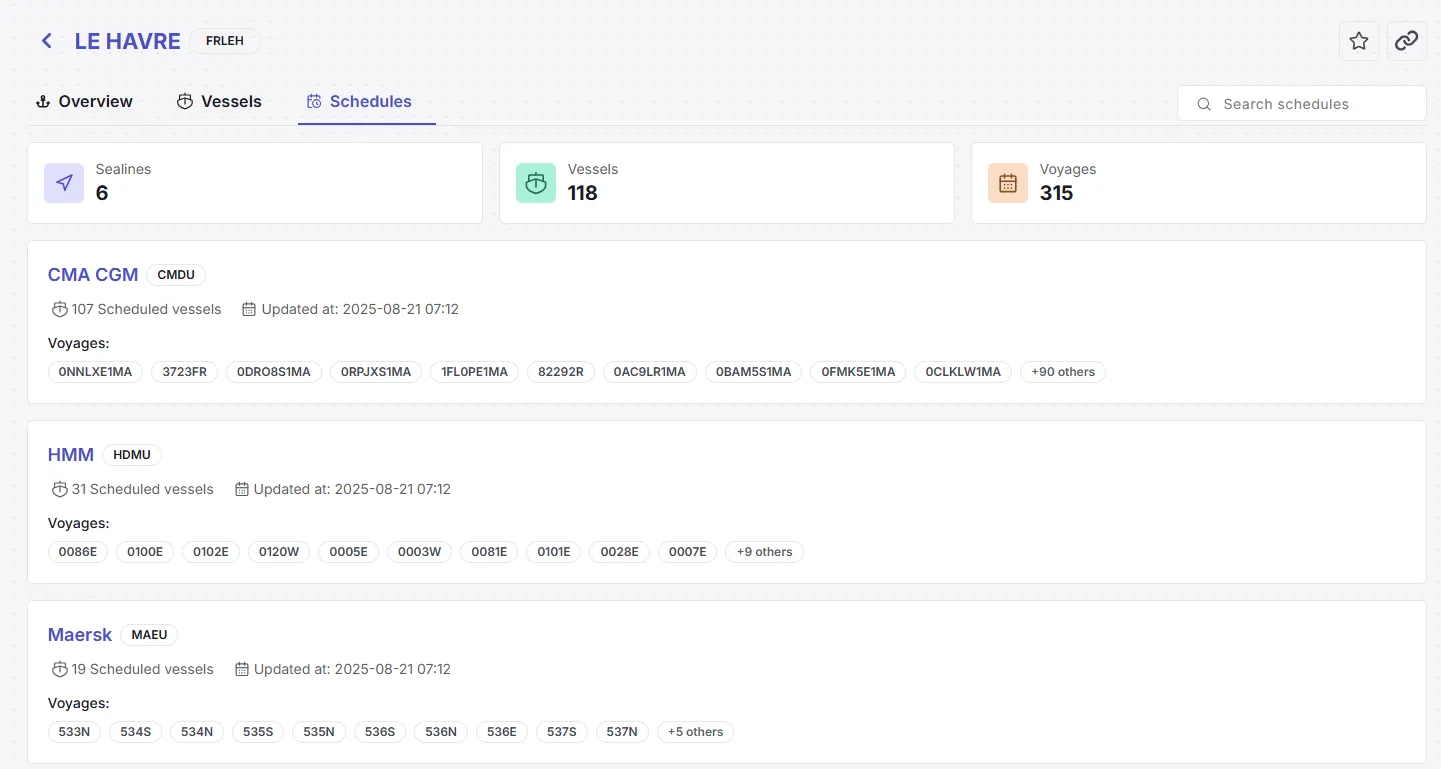Screen dimensions: 1441x769
Task: Select HMM voyage 0086E
Action: (78, 552)
